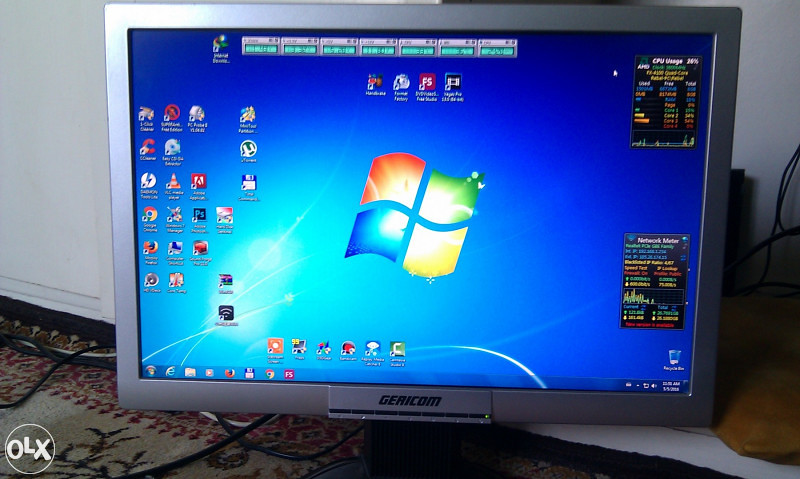Open Internet Explorer from the taskbar
Image resolution: width=800 pixels, height=479 pixels.
pyautogui.click(x=170, y=372)
